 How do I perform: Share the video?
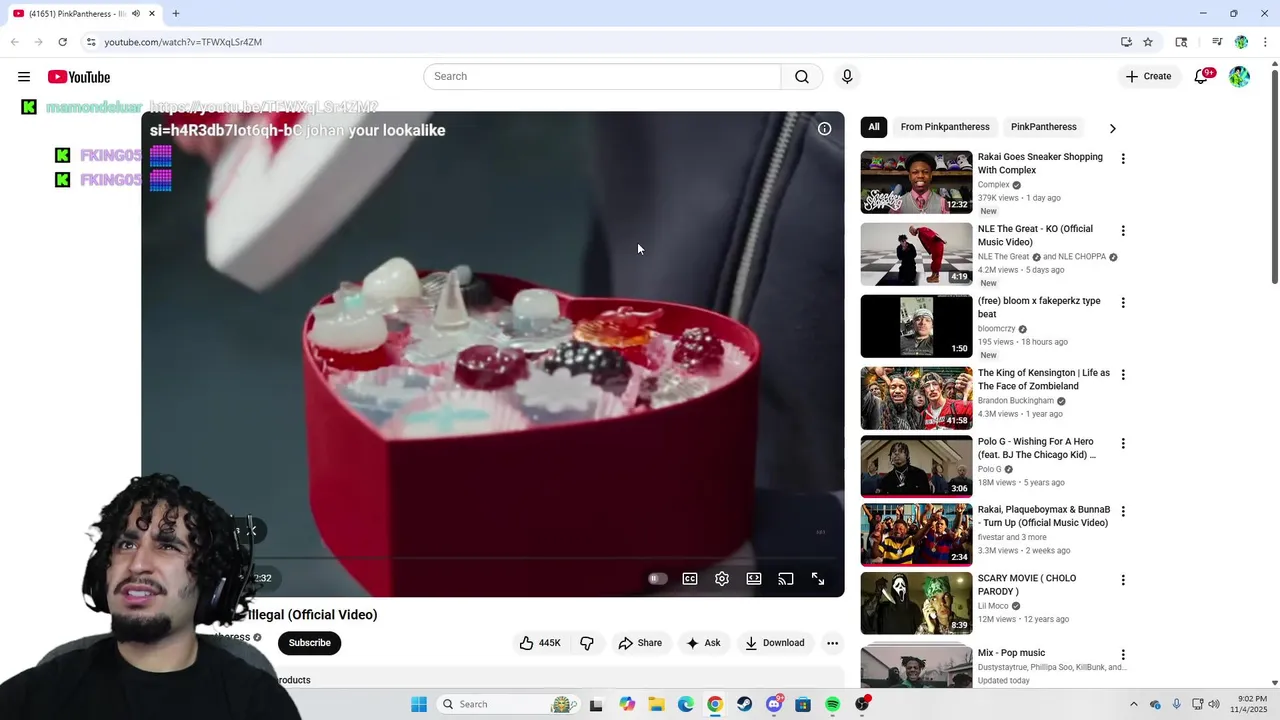point(640,643)
